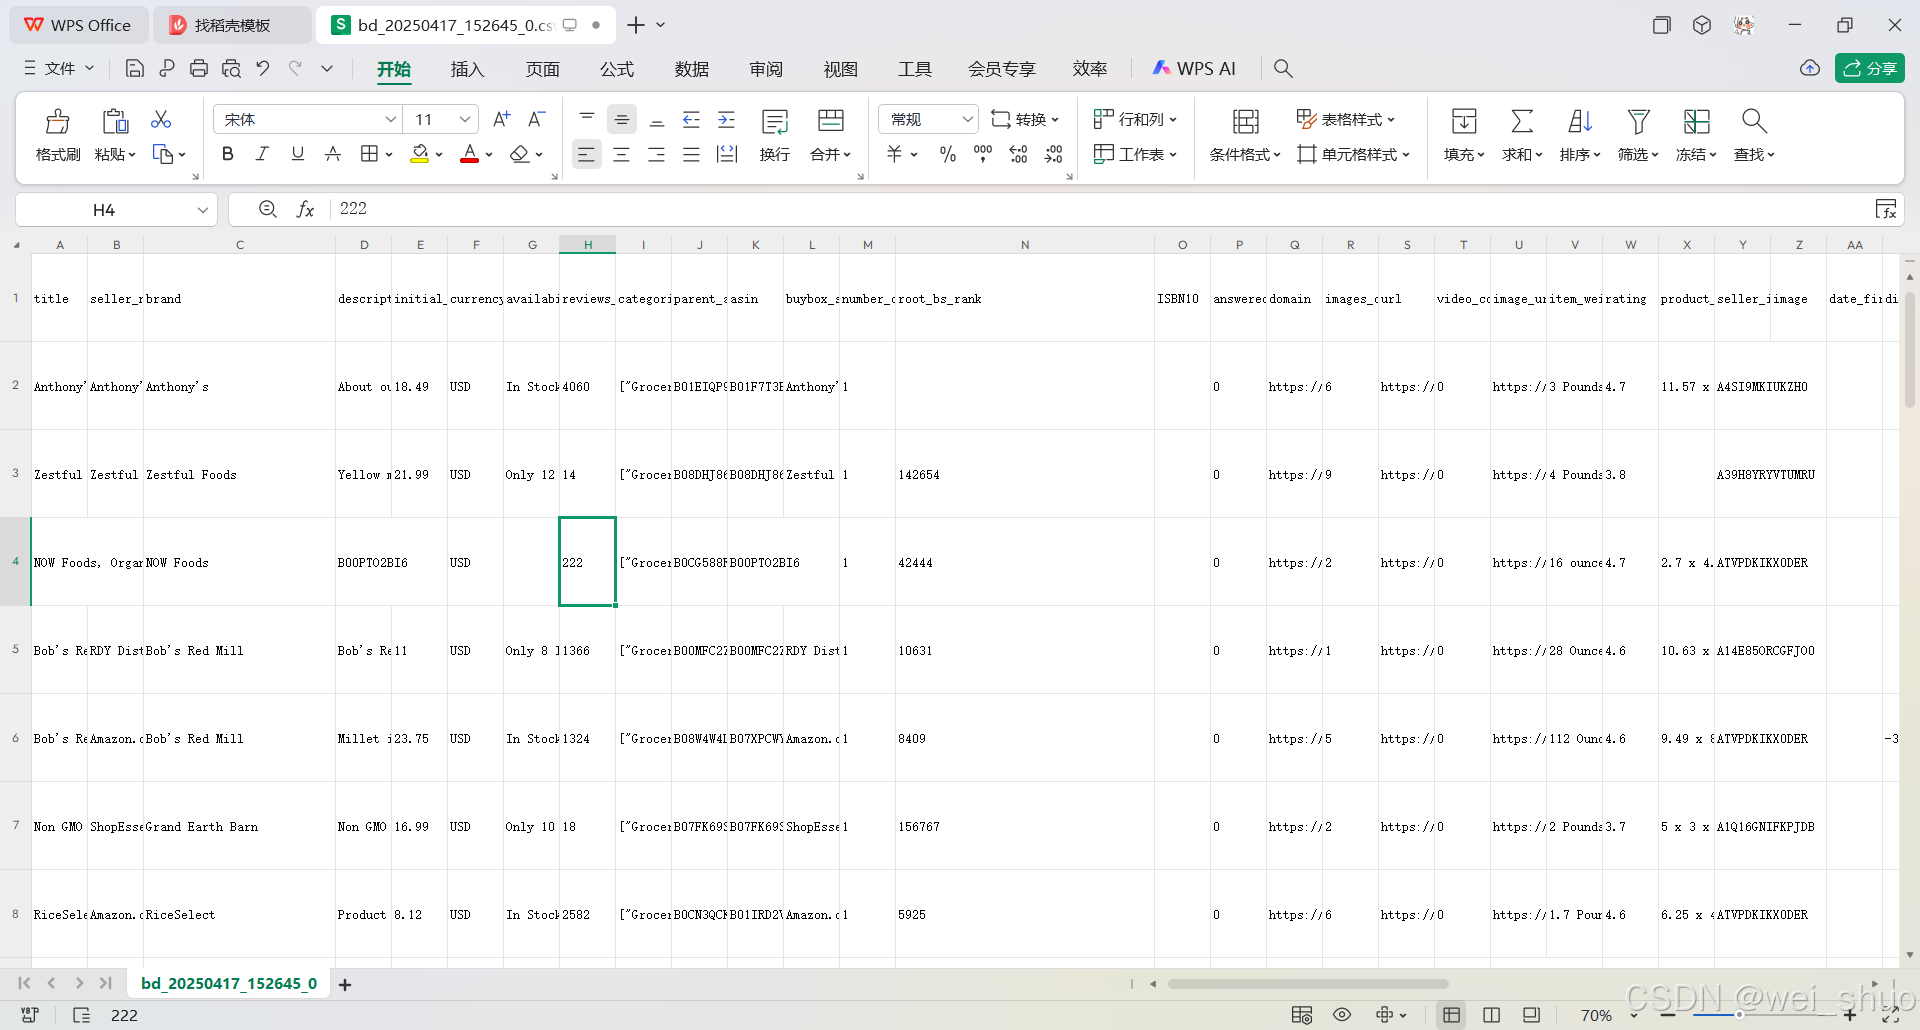
Task: Increase decimal places icon
Action: tap(1018, 154)
